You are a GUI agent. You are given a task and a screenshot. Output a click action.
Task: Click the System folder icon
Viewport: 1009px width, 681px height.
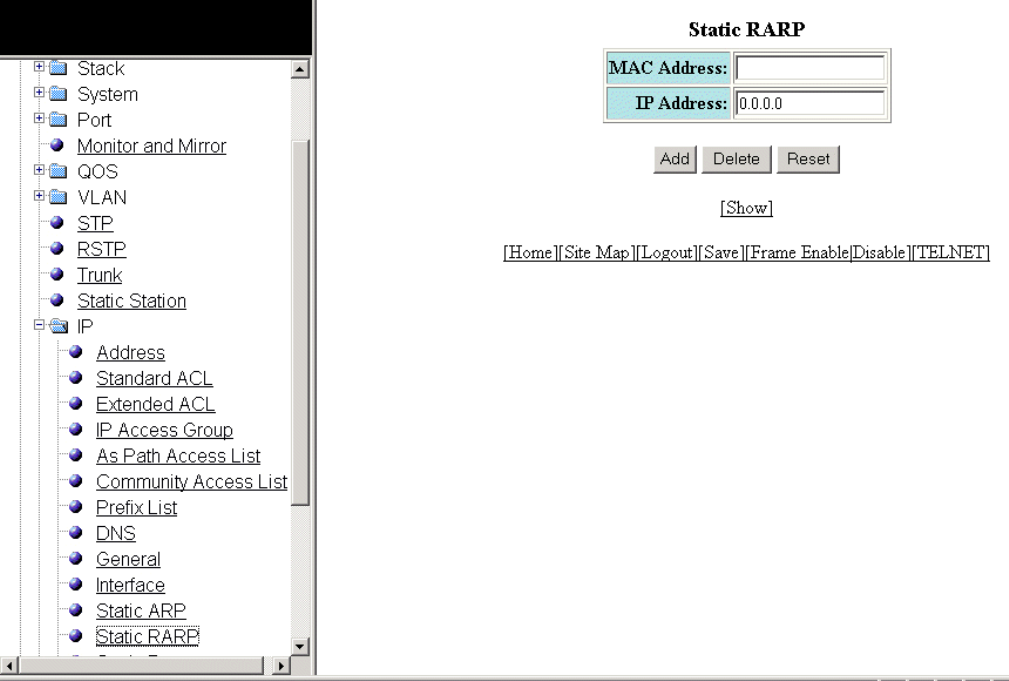[x=58, y=93]
